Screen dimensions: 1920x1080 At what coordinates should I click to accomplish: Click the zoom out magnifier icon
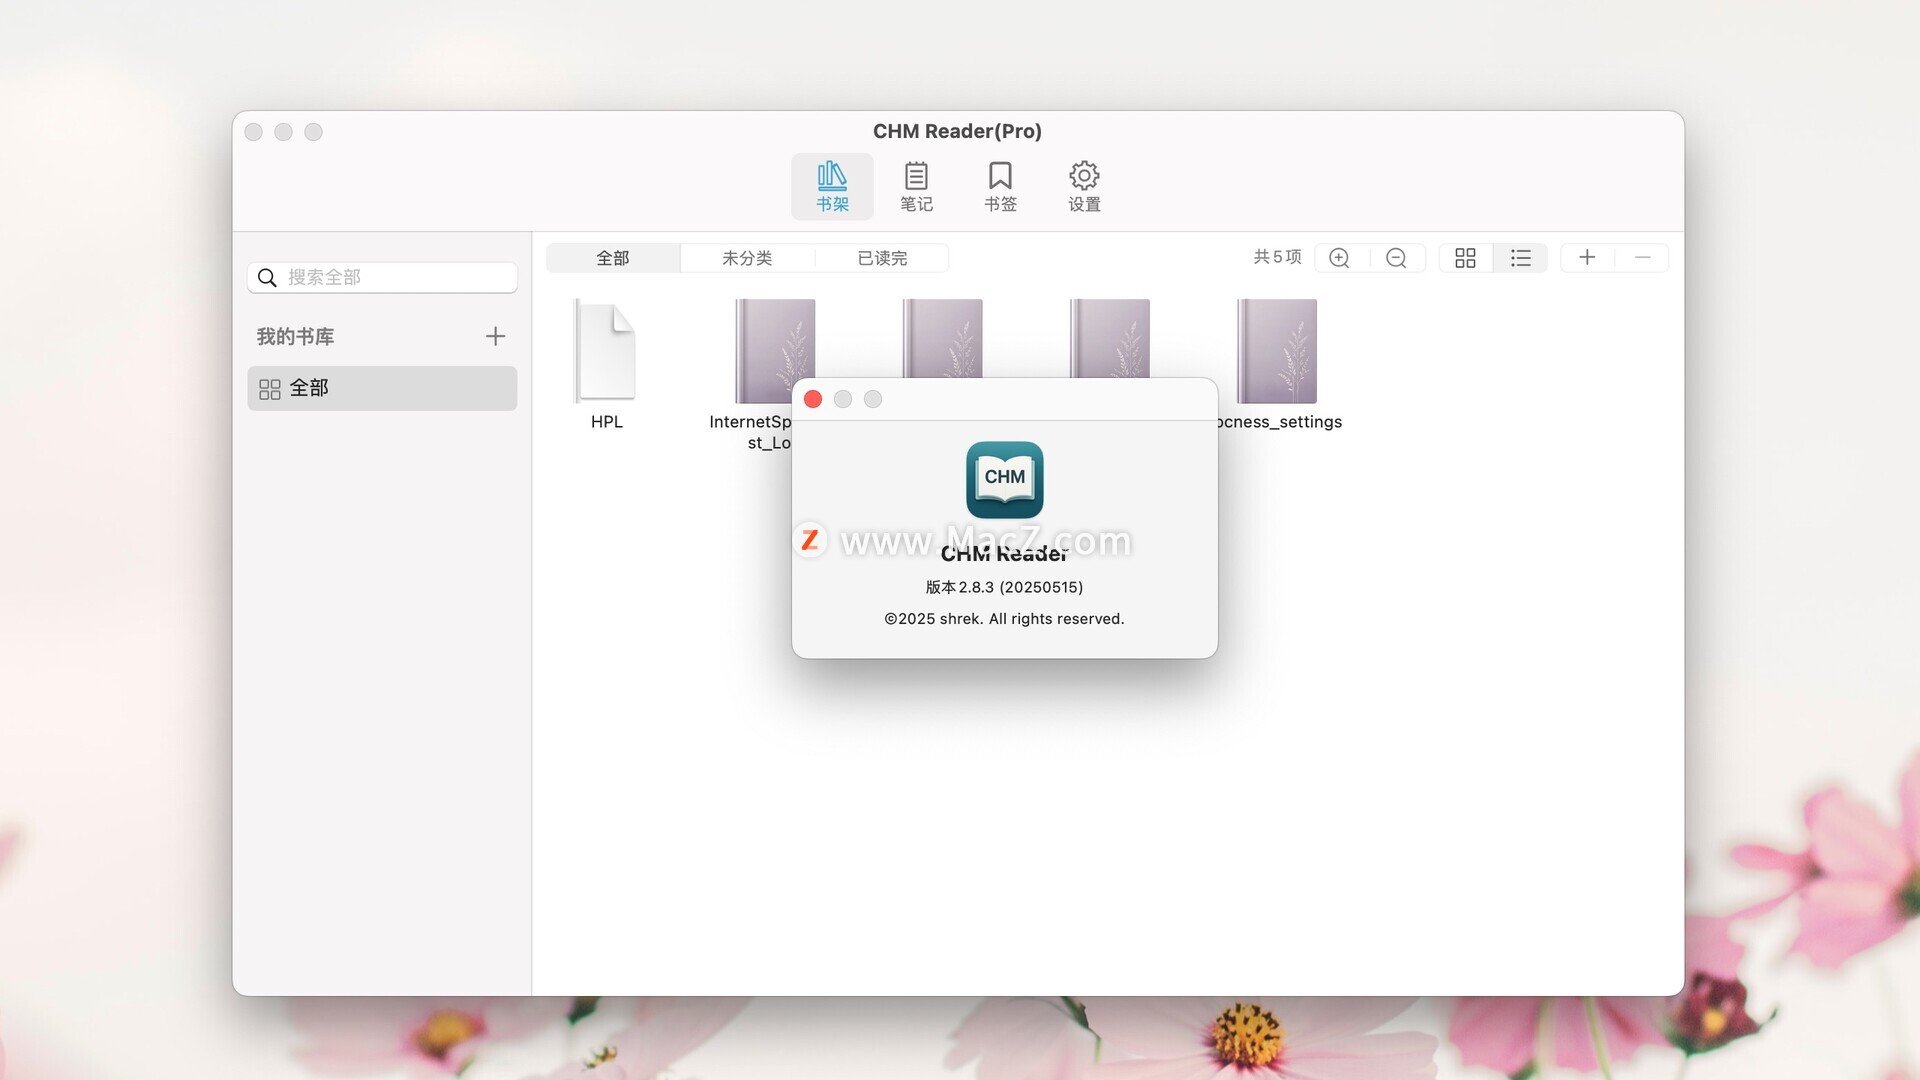click(1397, 258)
